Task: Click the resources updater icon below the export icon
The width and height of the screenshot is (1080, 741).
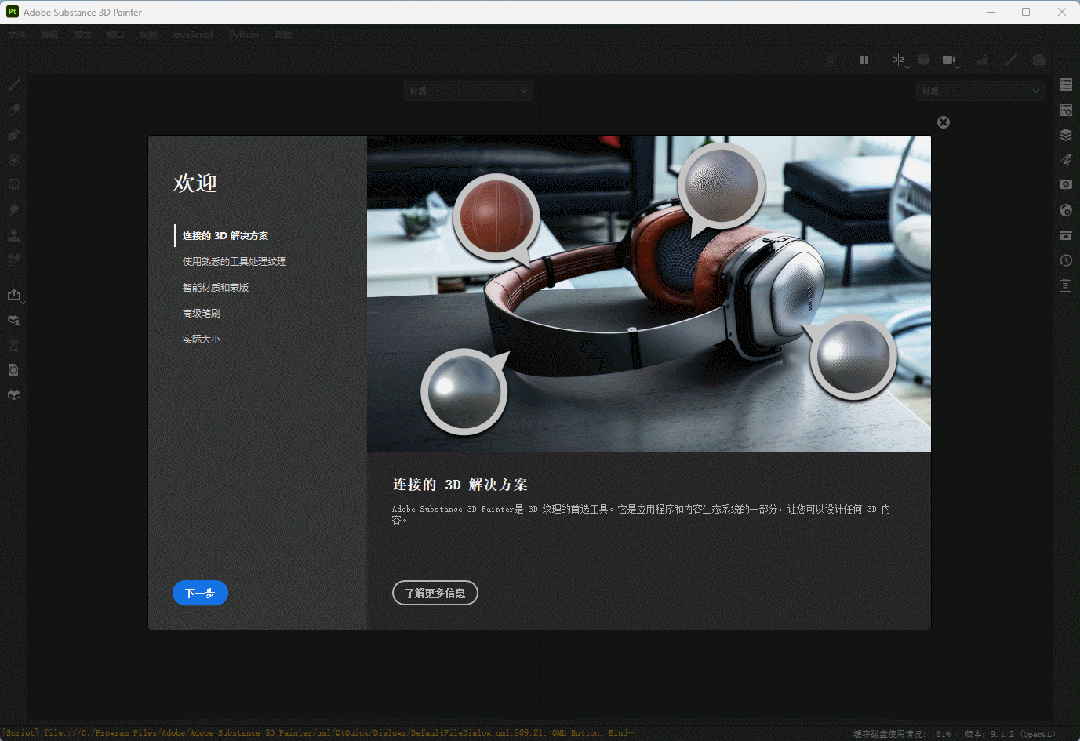Action: (x=14, y=320)
